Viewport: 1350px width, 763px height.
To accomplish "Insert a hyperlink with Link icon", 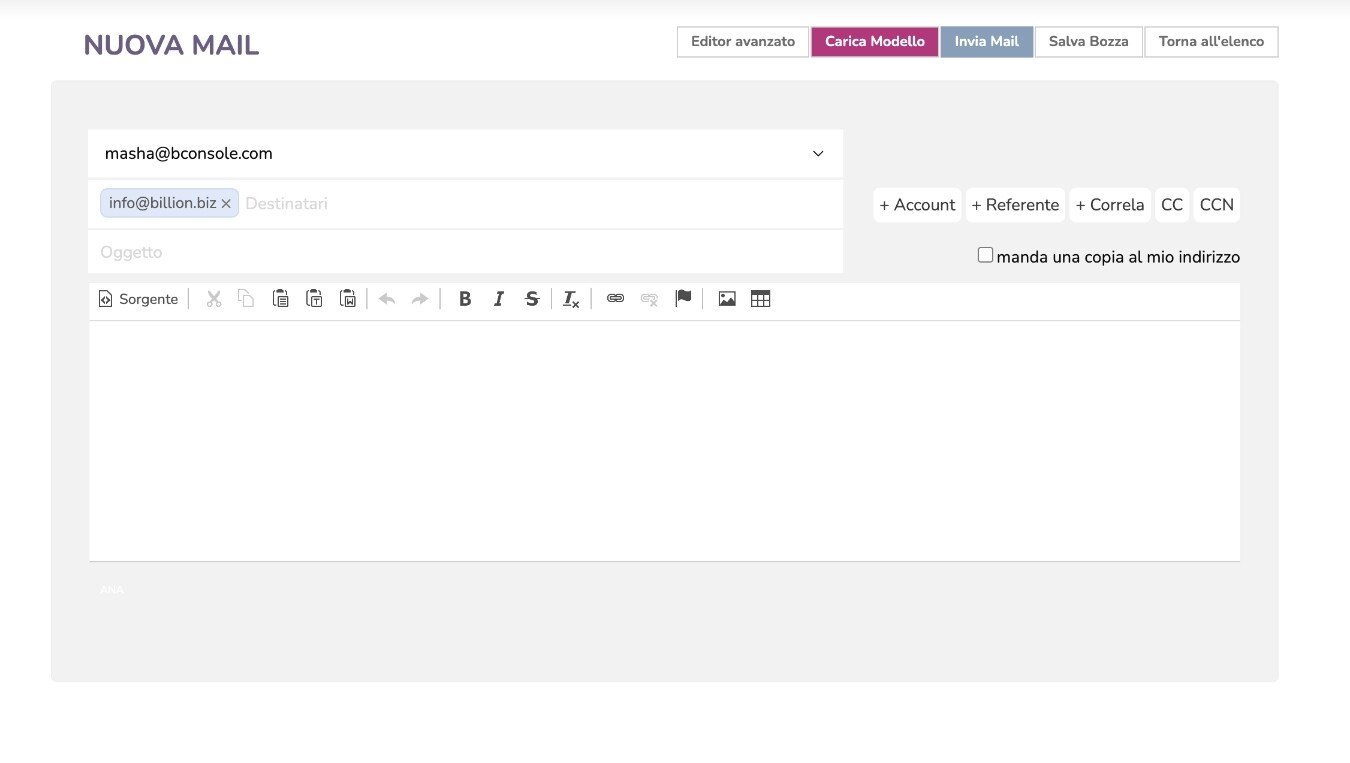I will point(615,299).
